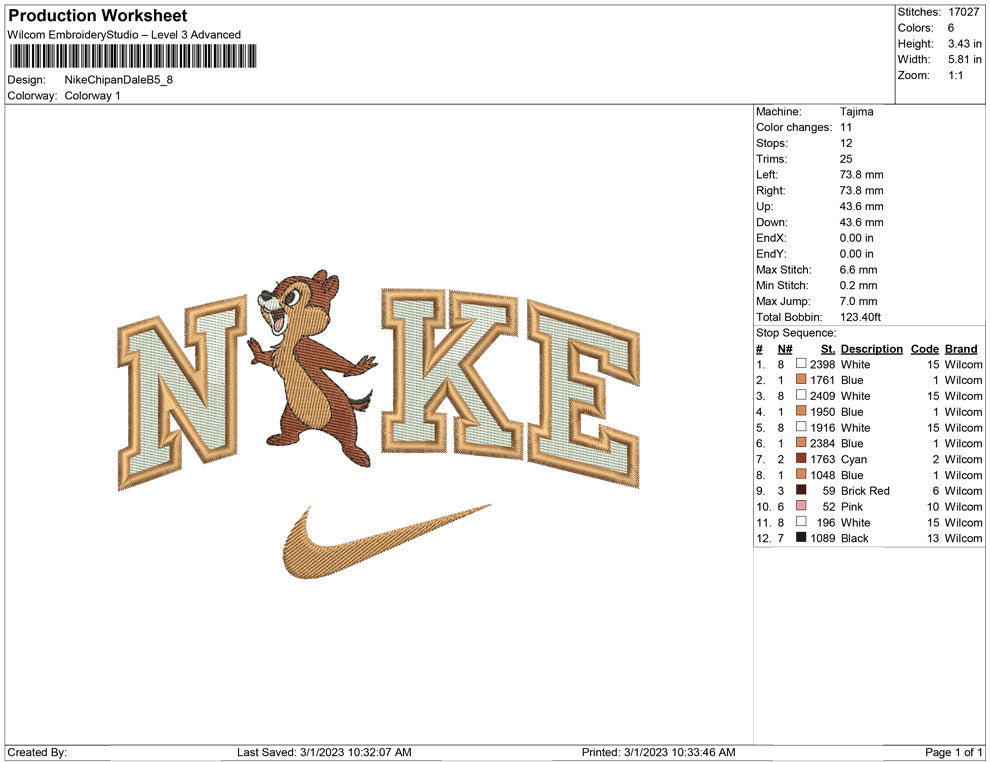990x762 pixels.
Task: Click the embroidered swoosh in the preview
Action: tap(386, 541)
